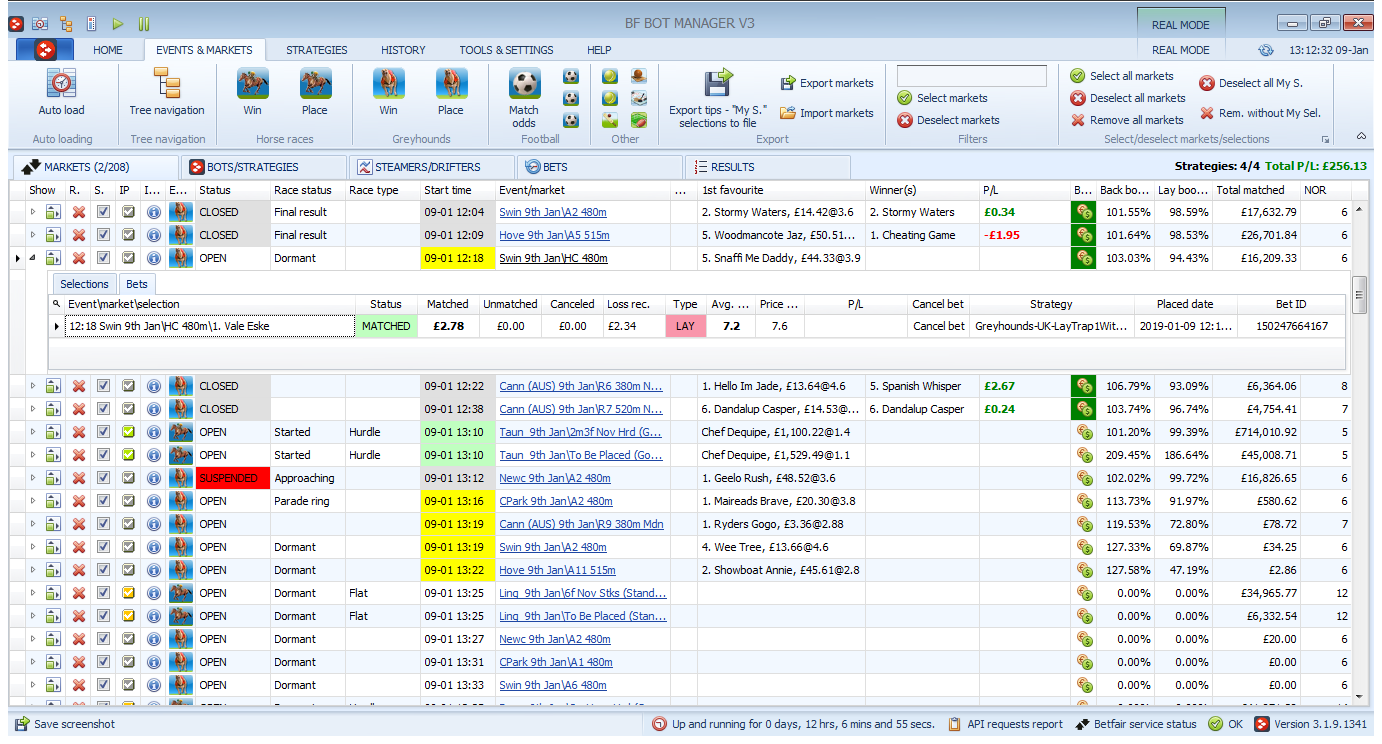Screen dimensions: 1382x744
Task: Click Export tips My S. selections to file
Action: (718, 98)
